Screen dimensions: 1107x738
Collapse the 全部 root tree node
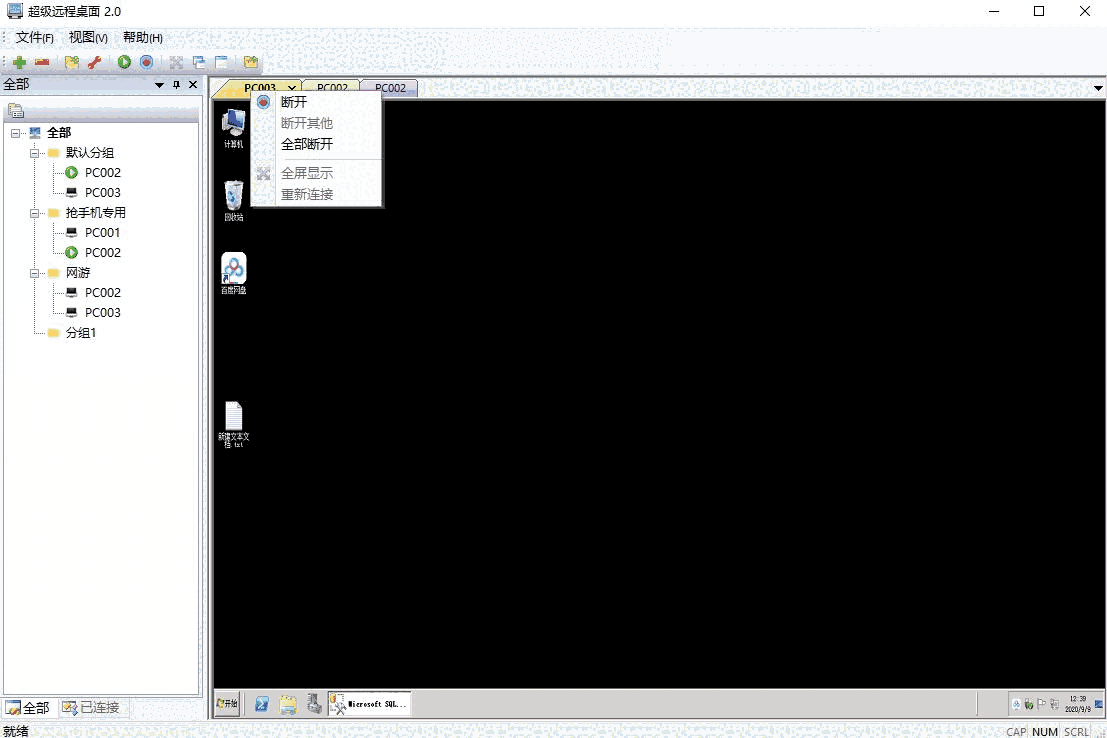coord(16,133)
